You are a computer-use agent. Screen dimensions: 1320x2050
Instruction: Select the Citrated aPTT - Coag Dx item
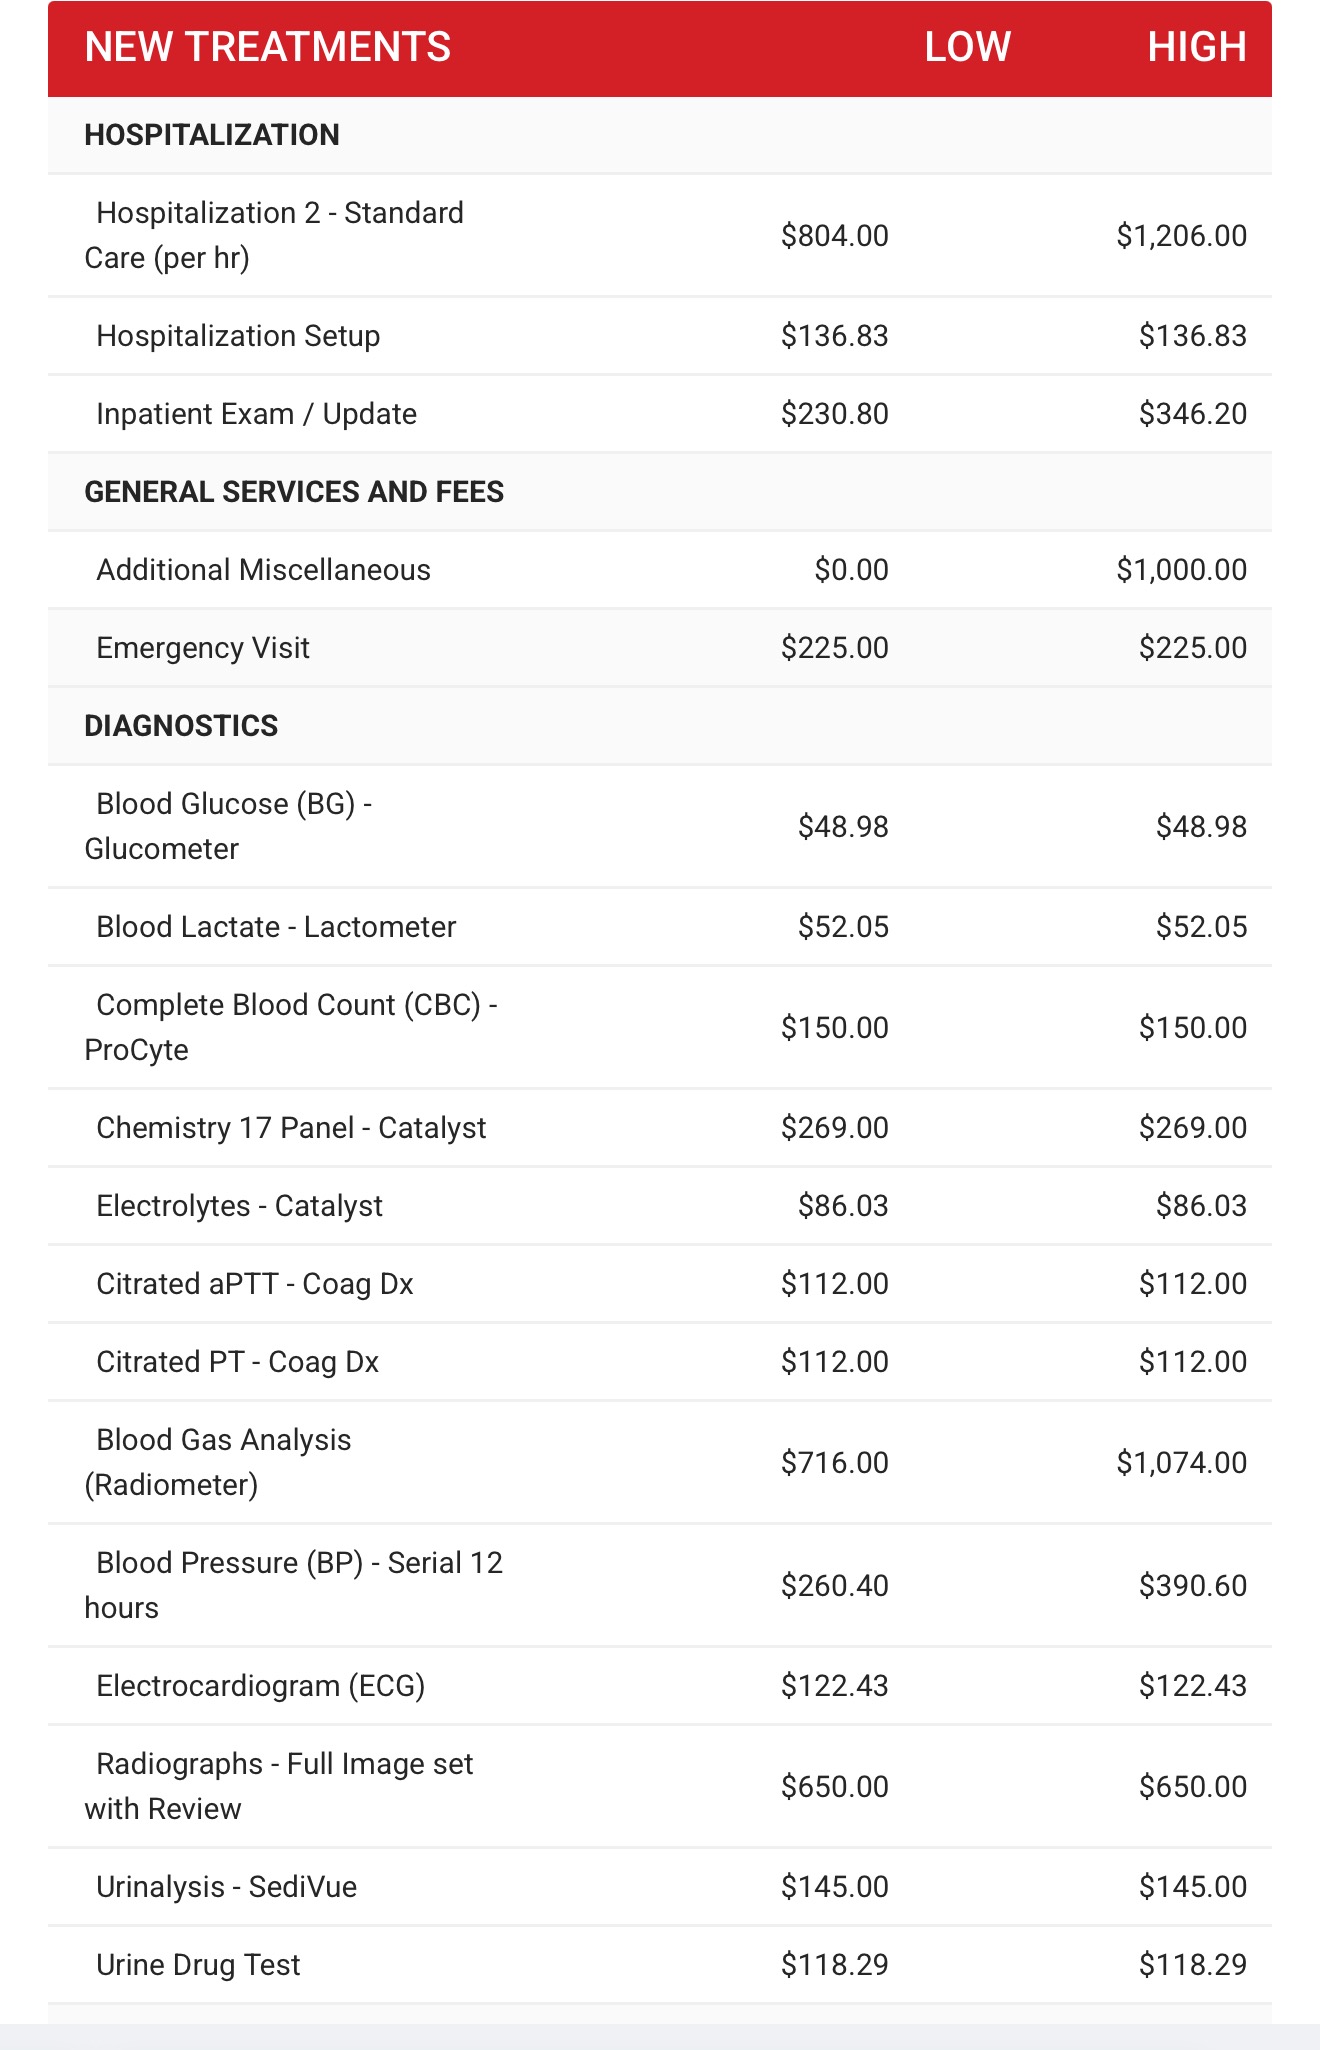[x=254, y=1284]
